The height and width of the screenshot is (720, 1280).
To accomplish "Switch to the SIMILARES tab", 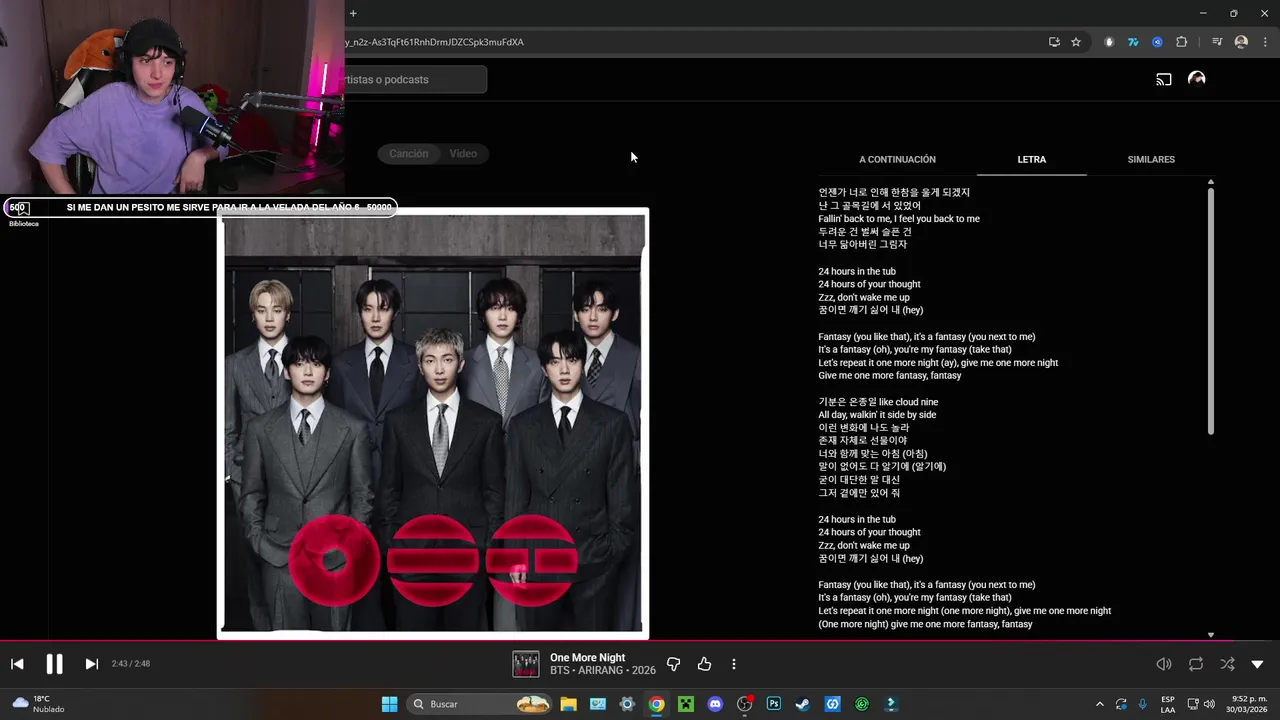I will 1151,159.
